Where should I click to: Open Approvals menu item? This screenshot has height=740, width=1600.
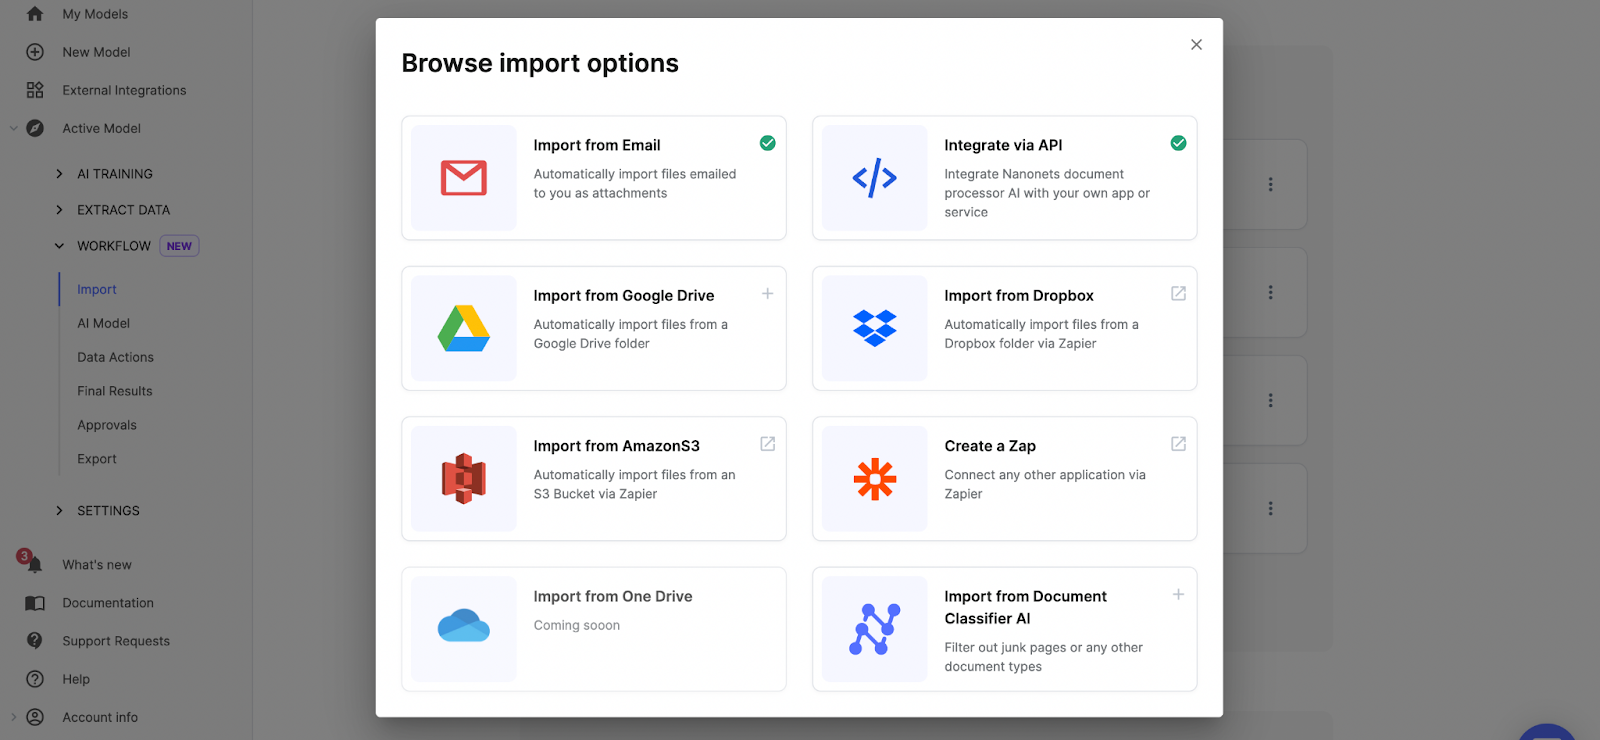tap(107, 425)
